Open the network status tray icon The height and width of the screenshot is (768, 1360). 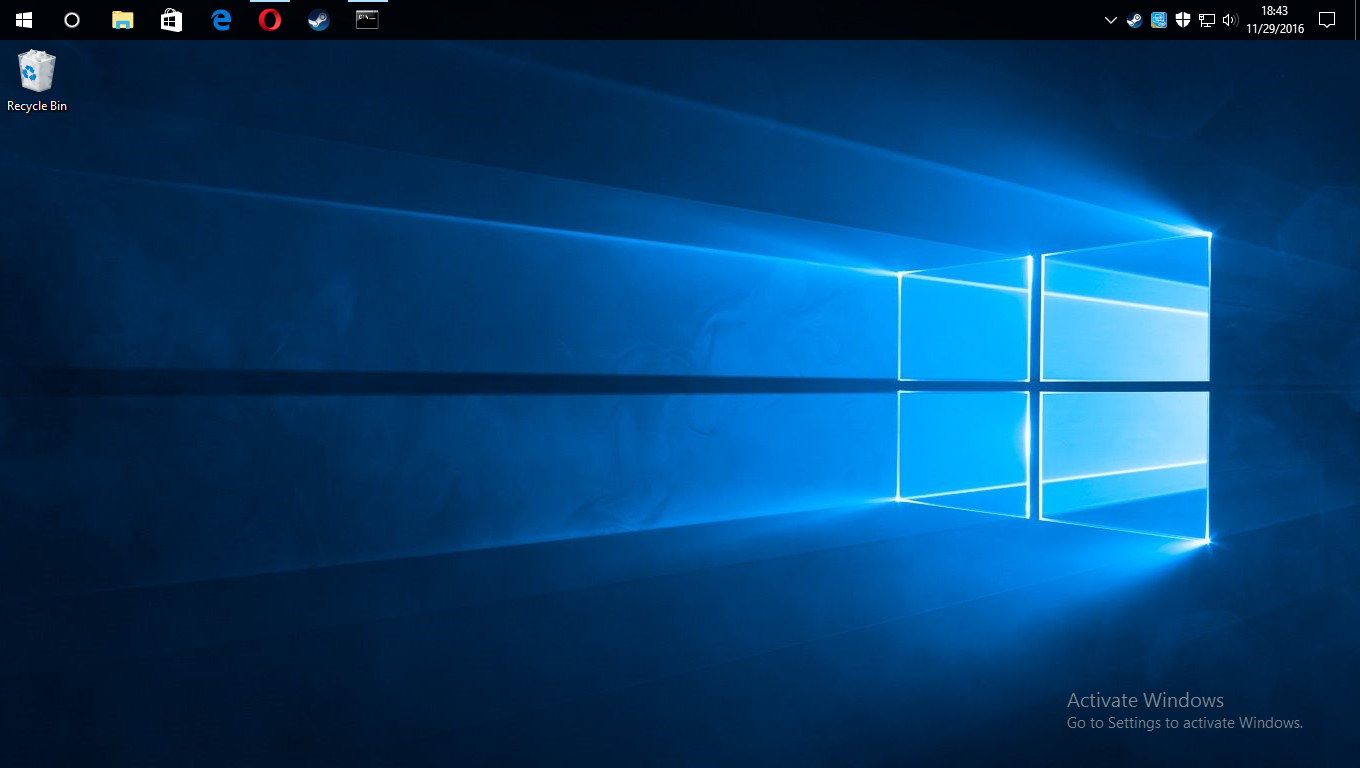click(1207, 20)
